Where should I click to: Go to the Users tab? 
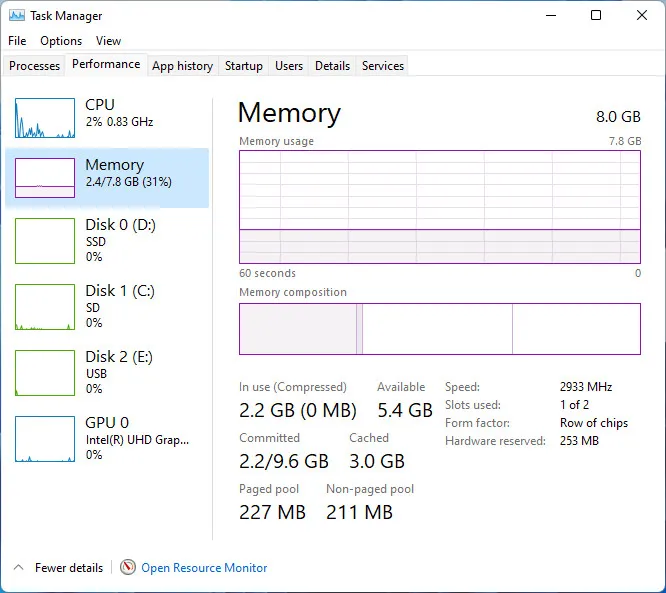click(x=289, y=66)
